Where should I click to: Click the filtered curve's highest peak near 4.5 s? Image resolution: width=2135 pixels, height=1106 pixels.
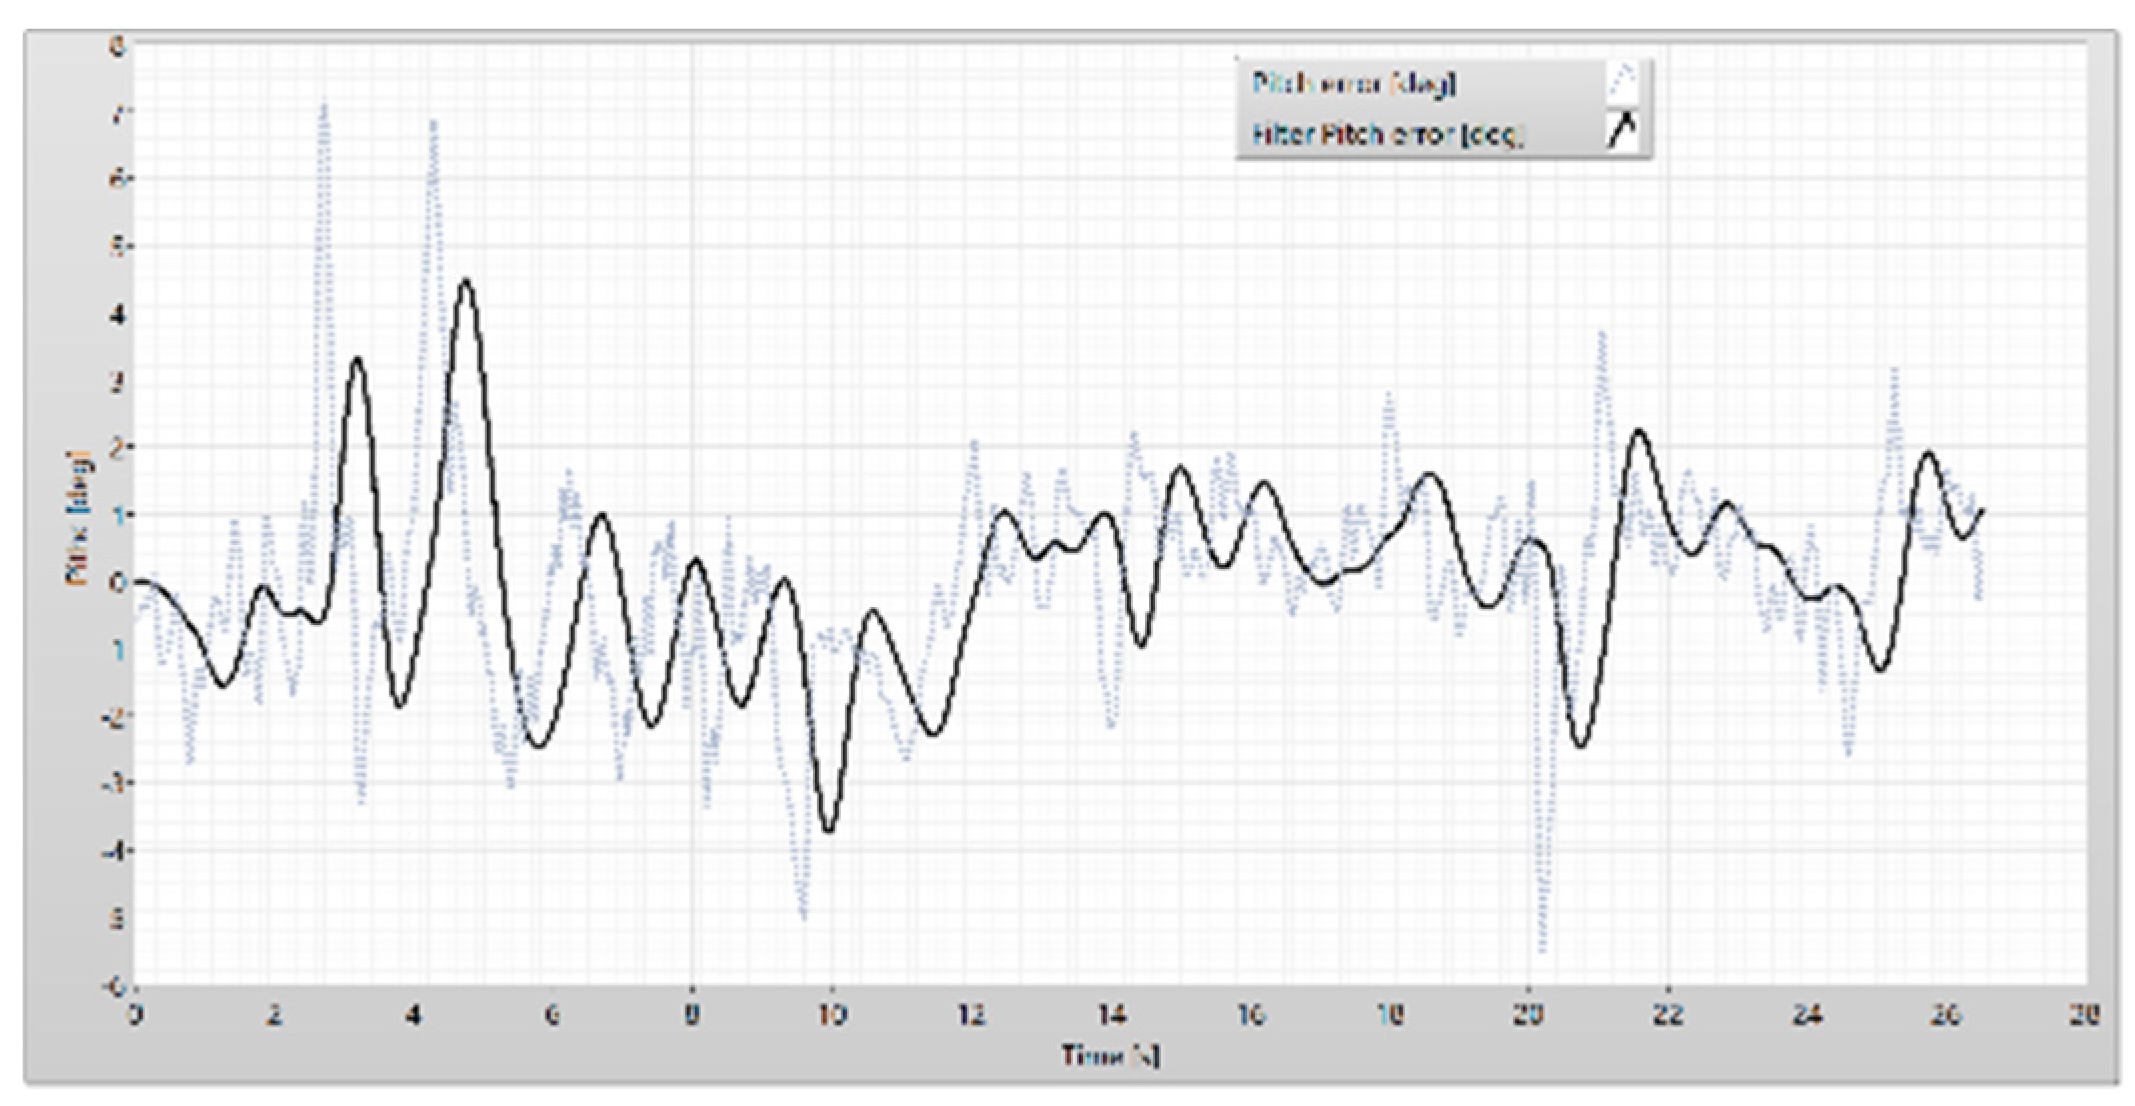pos(465,281)
